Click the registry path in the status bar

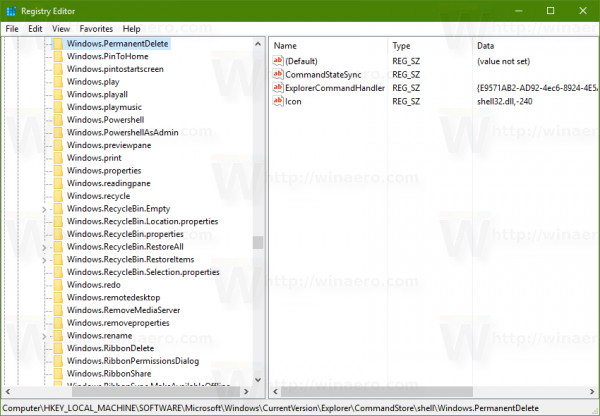[x=271, y=408]
